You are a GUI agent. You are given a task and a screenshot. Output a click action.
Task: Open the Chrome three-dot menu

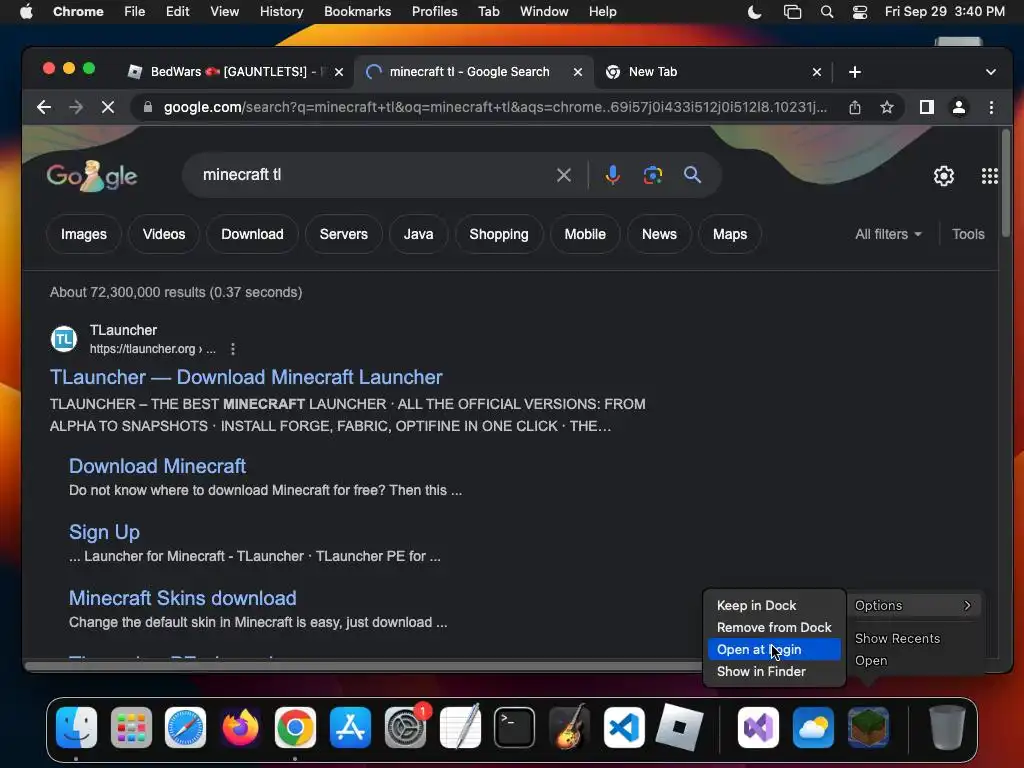coord(991,107)
